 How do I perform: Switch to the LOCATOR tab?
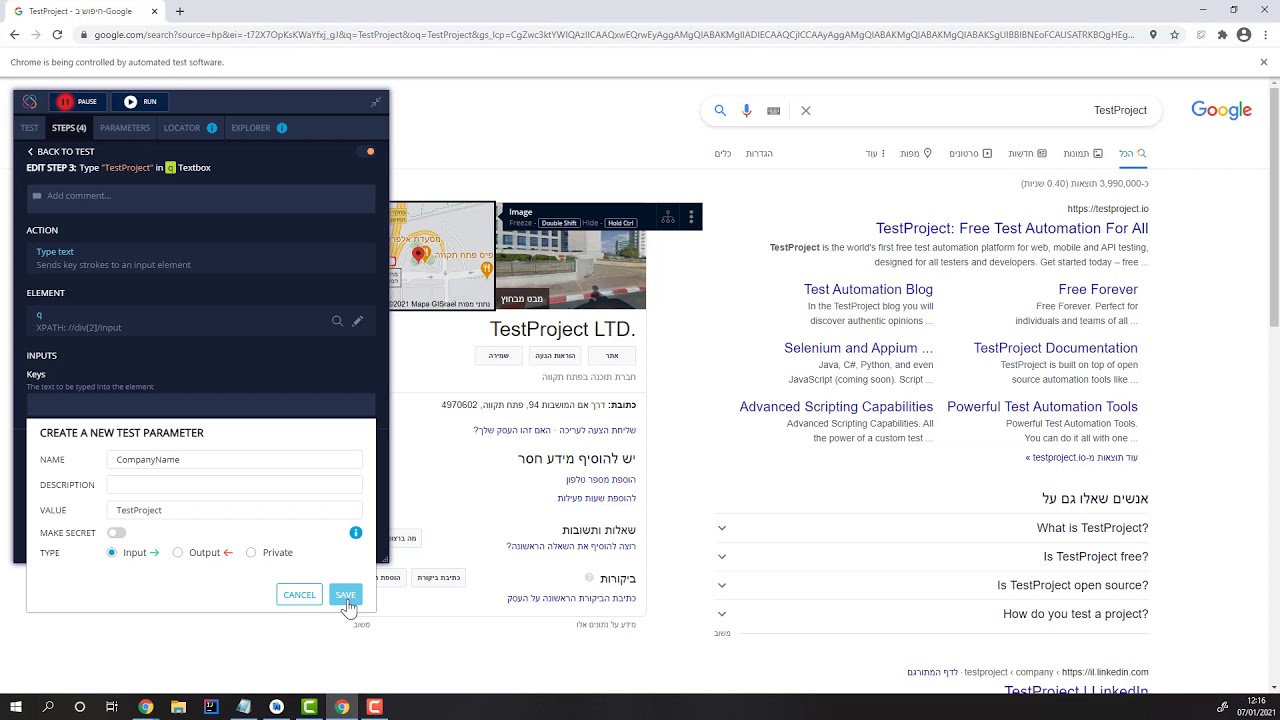tap(182, 128)
